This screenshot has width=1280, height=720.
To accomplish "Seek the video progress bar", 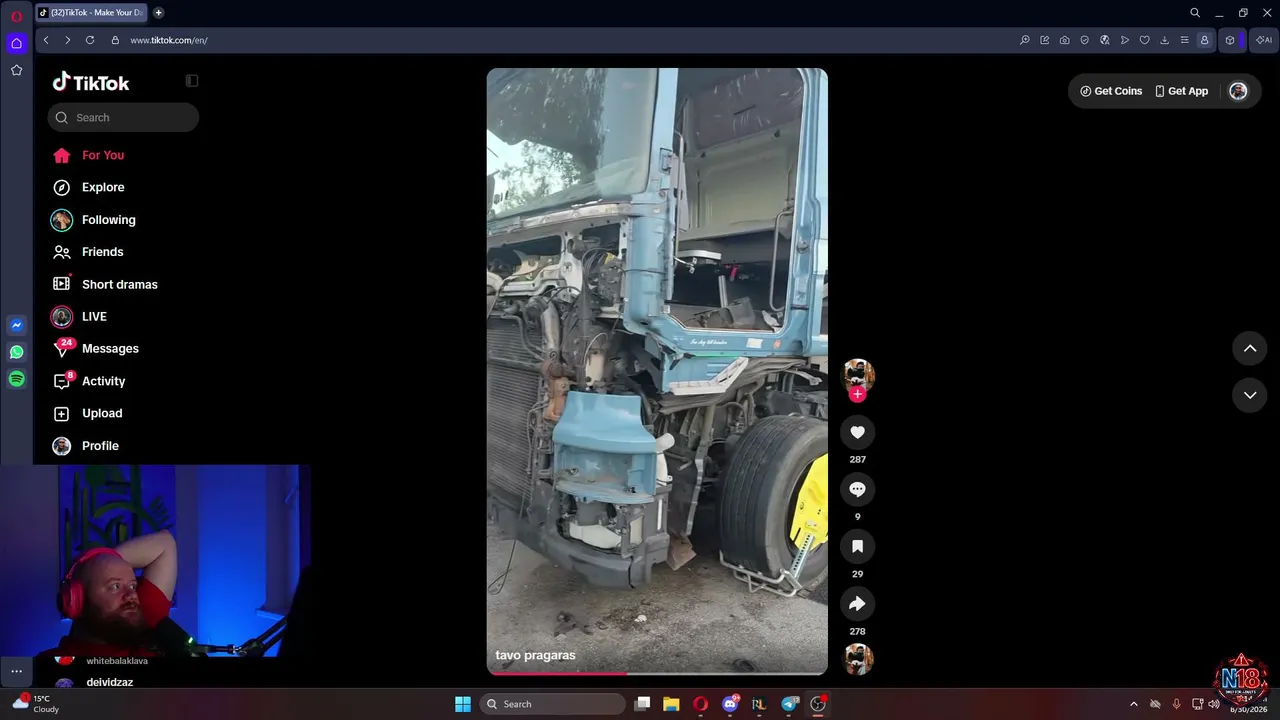I will [x=657, y=673].
